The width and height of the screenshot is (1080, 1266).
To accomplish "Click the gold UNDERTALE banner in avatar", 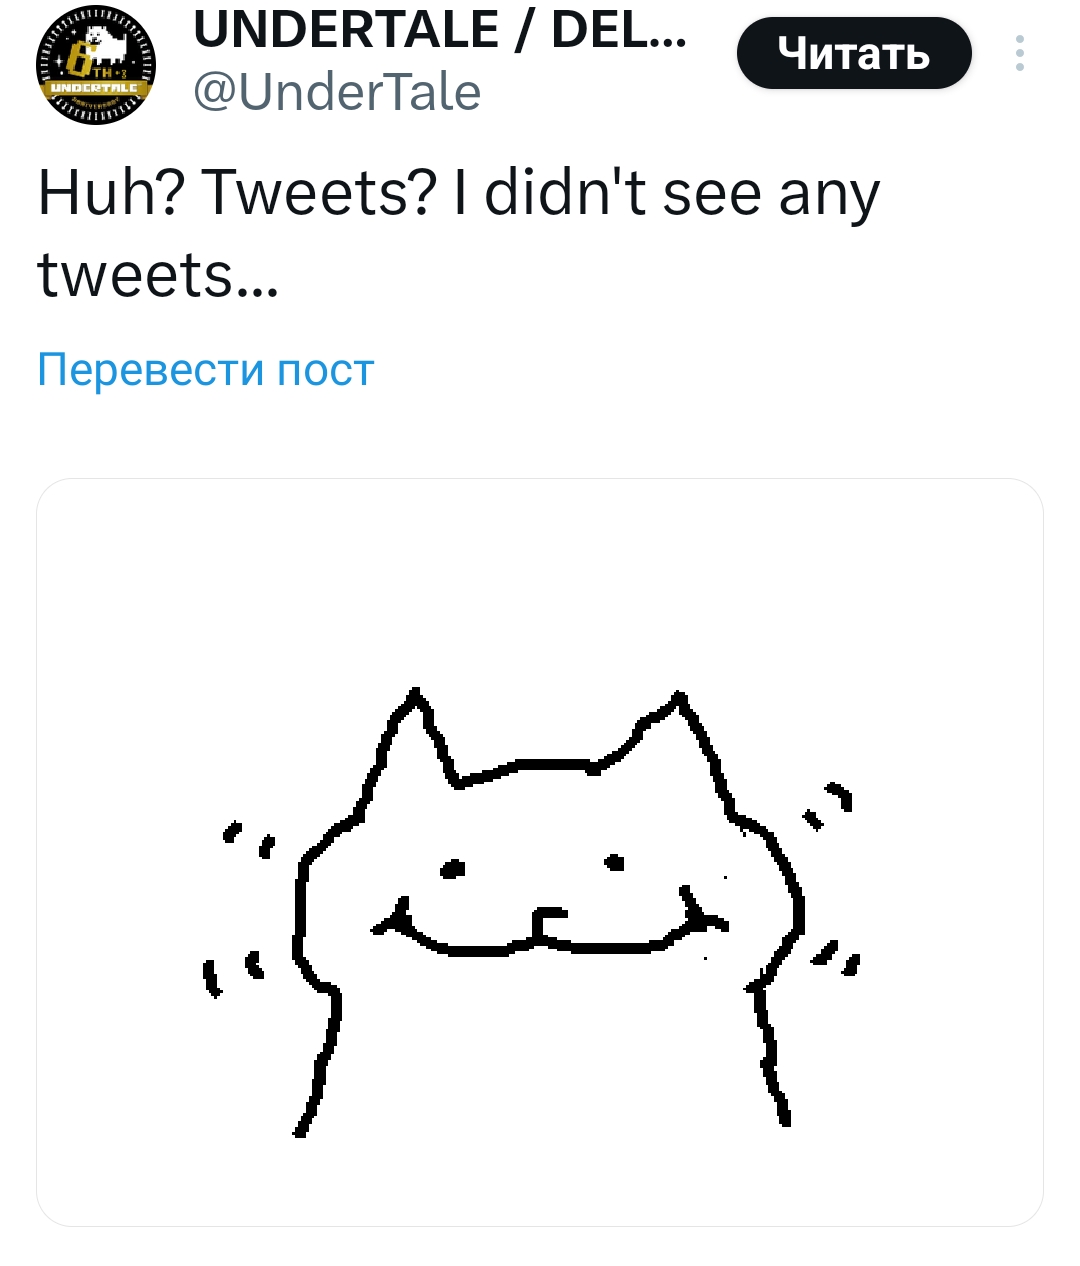I will (93, 89).
